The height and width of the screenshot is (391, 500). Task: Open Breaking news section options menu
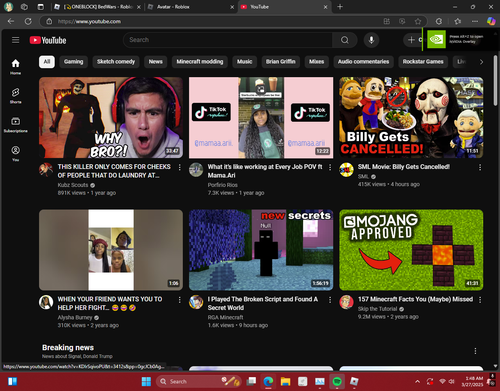pos(475,351)
